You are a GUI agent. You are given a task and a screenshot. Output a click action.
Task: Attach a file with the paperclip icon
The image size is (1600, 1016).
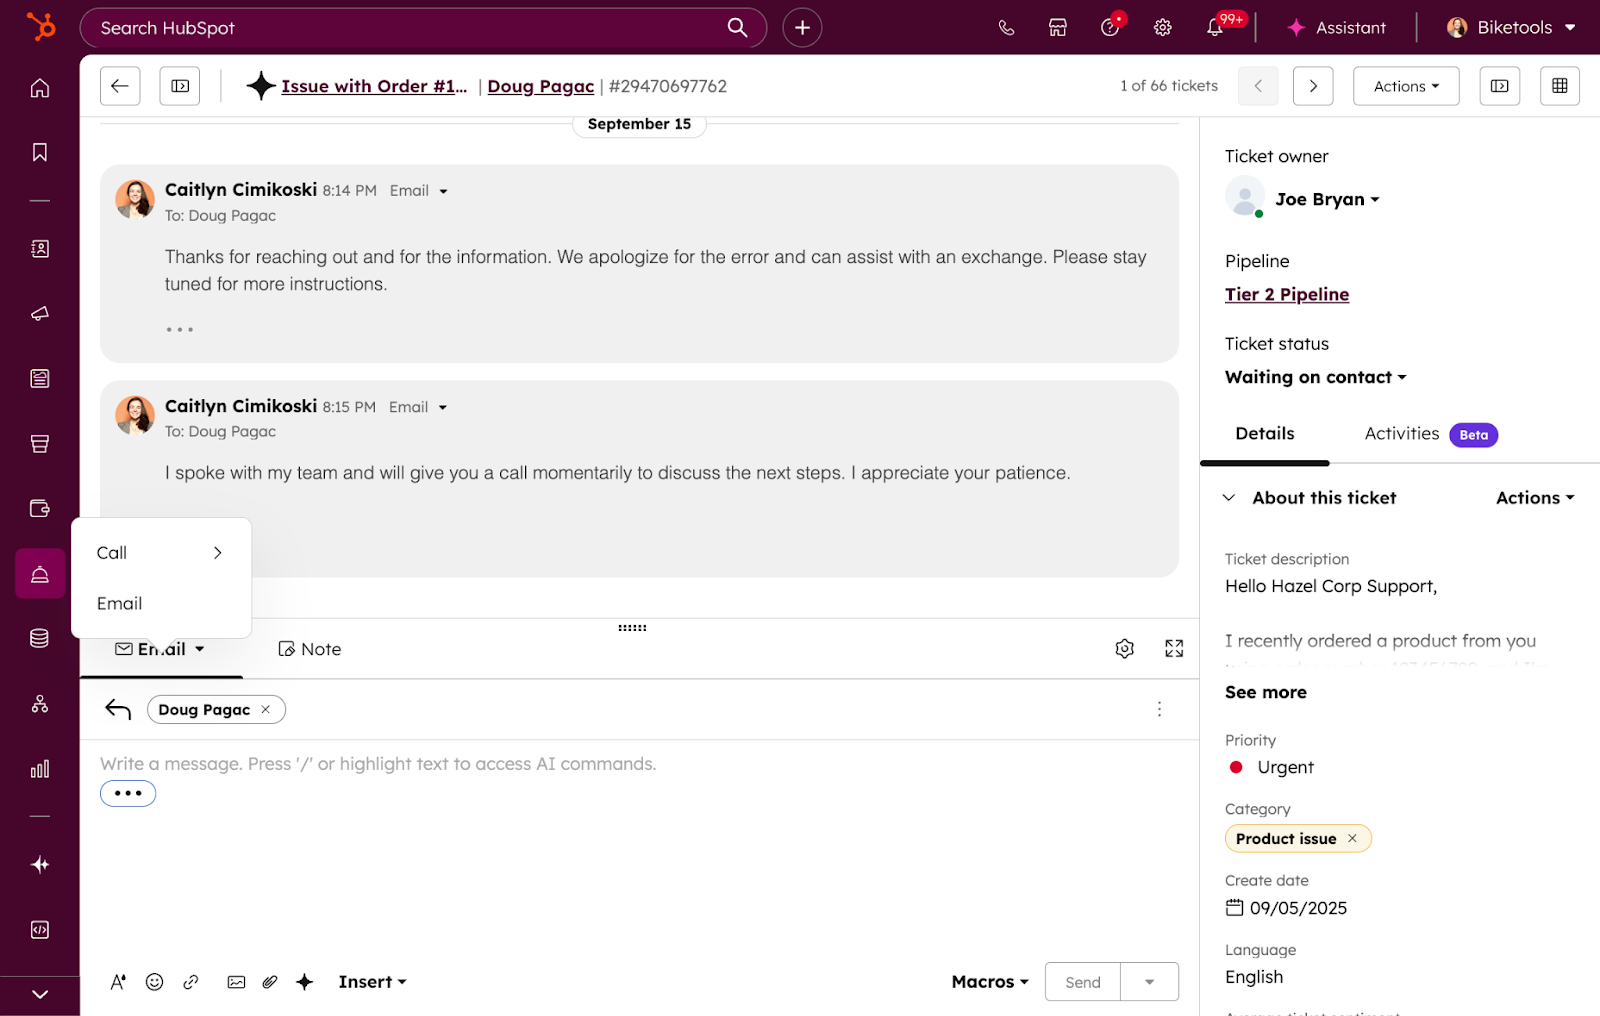268,981
